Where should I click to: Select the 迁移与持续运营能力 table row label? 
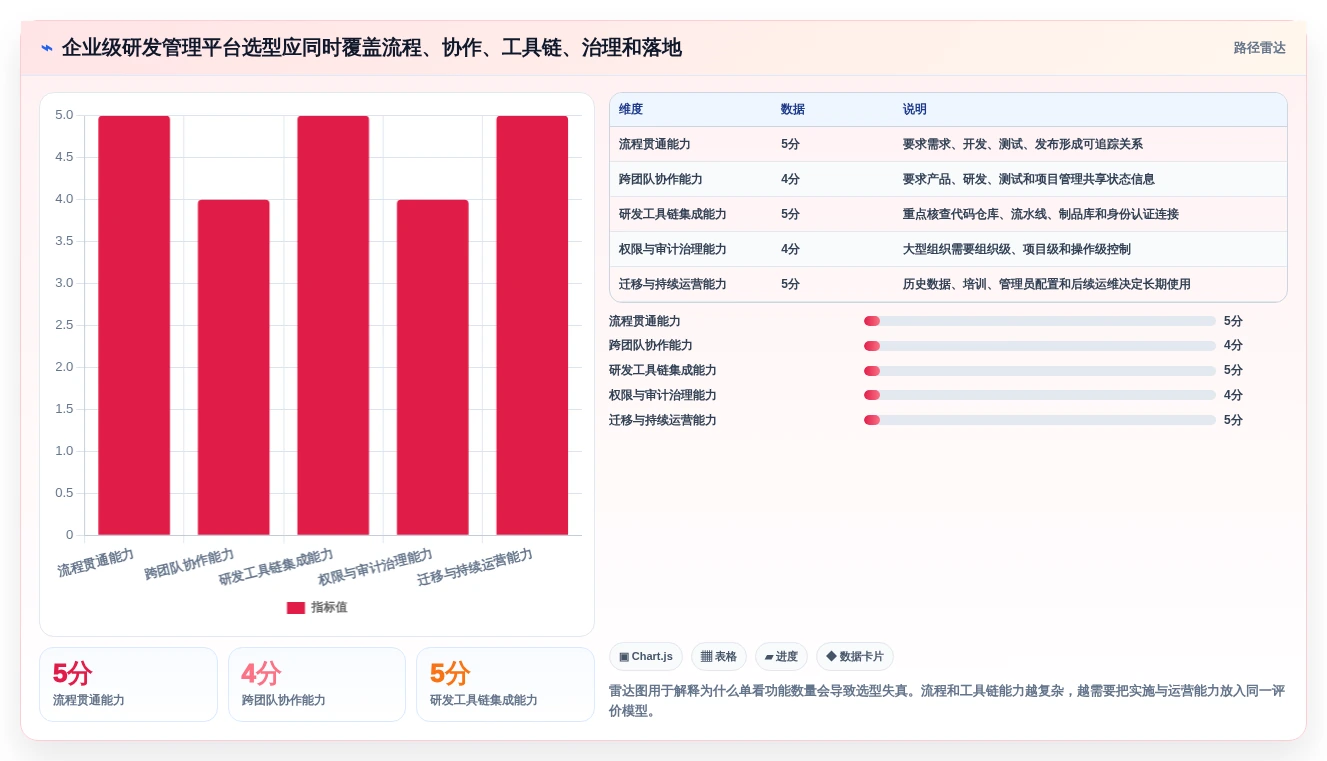(673, 284)
